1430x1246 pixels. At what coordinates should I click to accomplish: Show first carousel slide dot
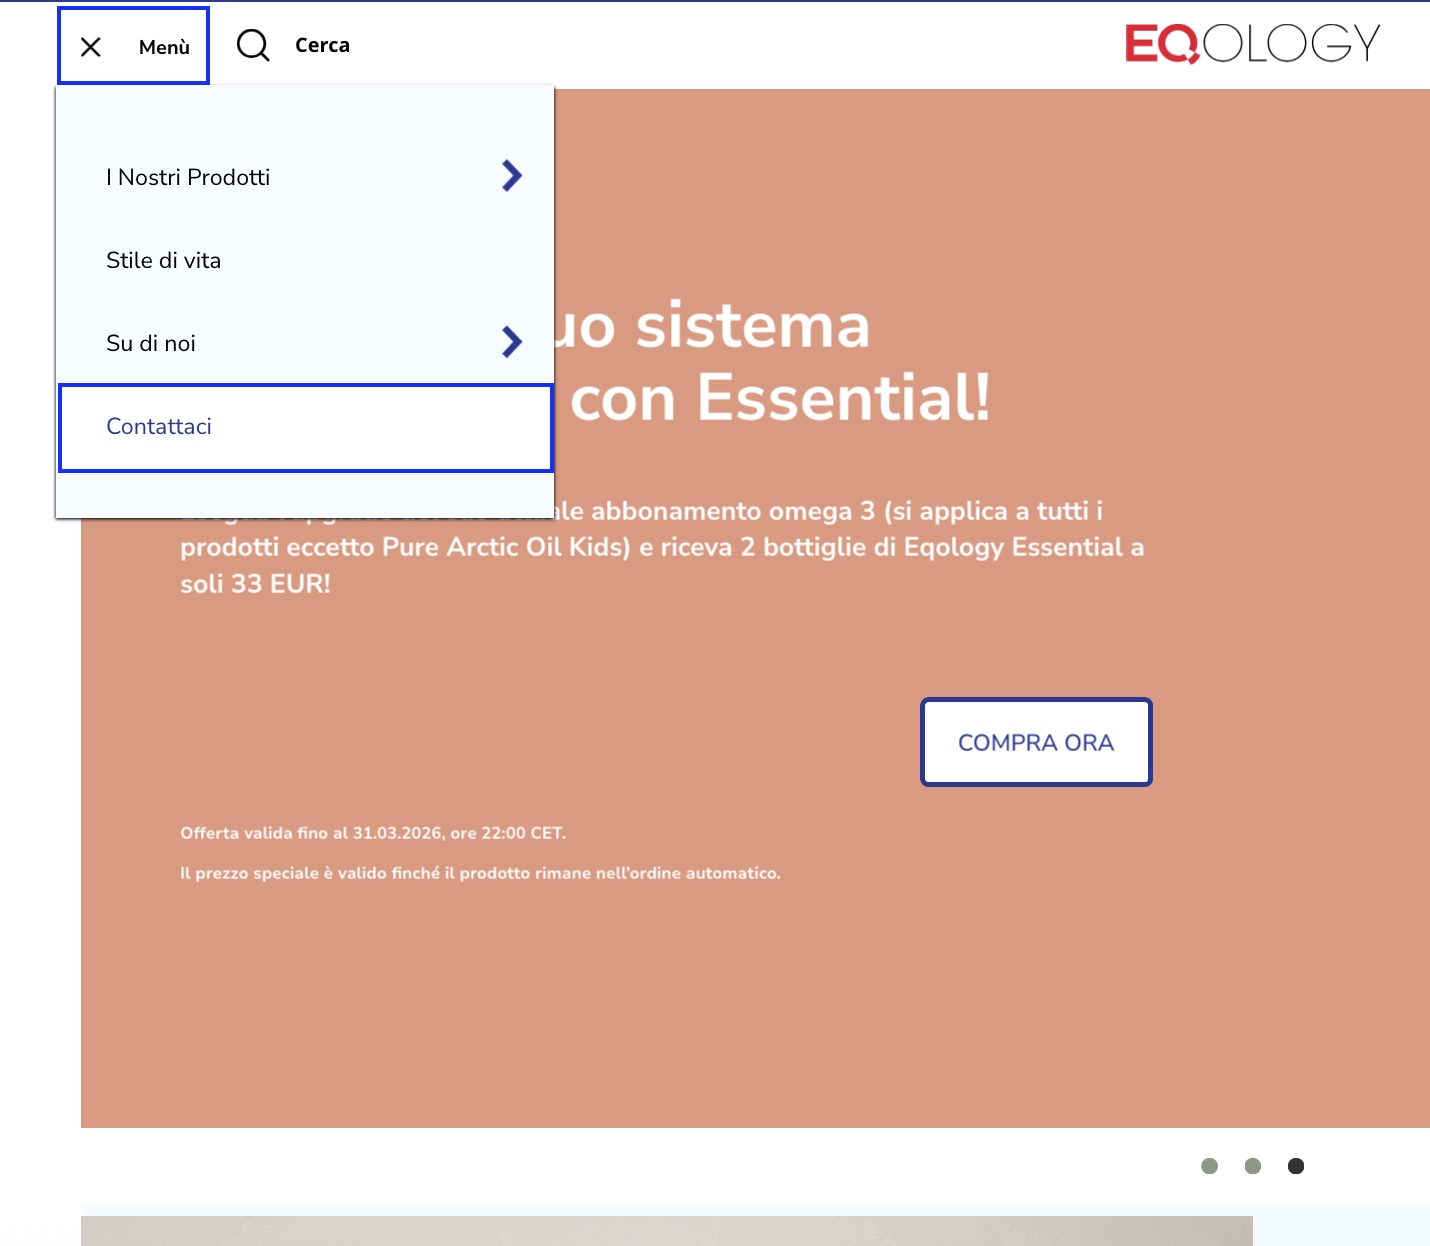coord(1210,1166)
